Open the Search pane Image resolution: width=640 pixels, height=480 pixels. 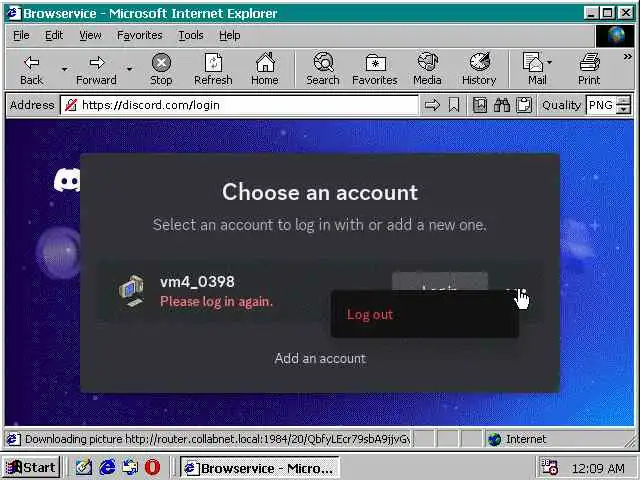323,69
